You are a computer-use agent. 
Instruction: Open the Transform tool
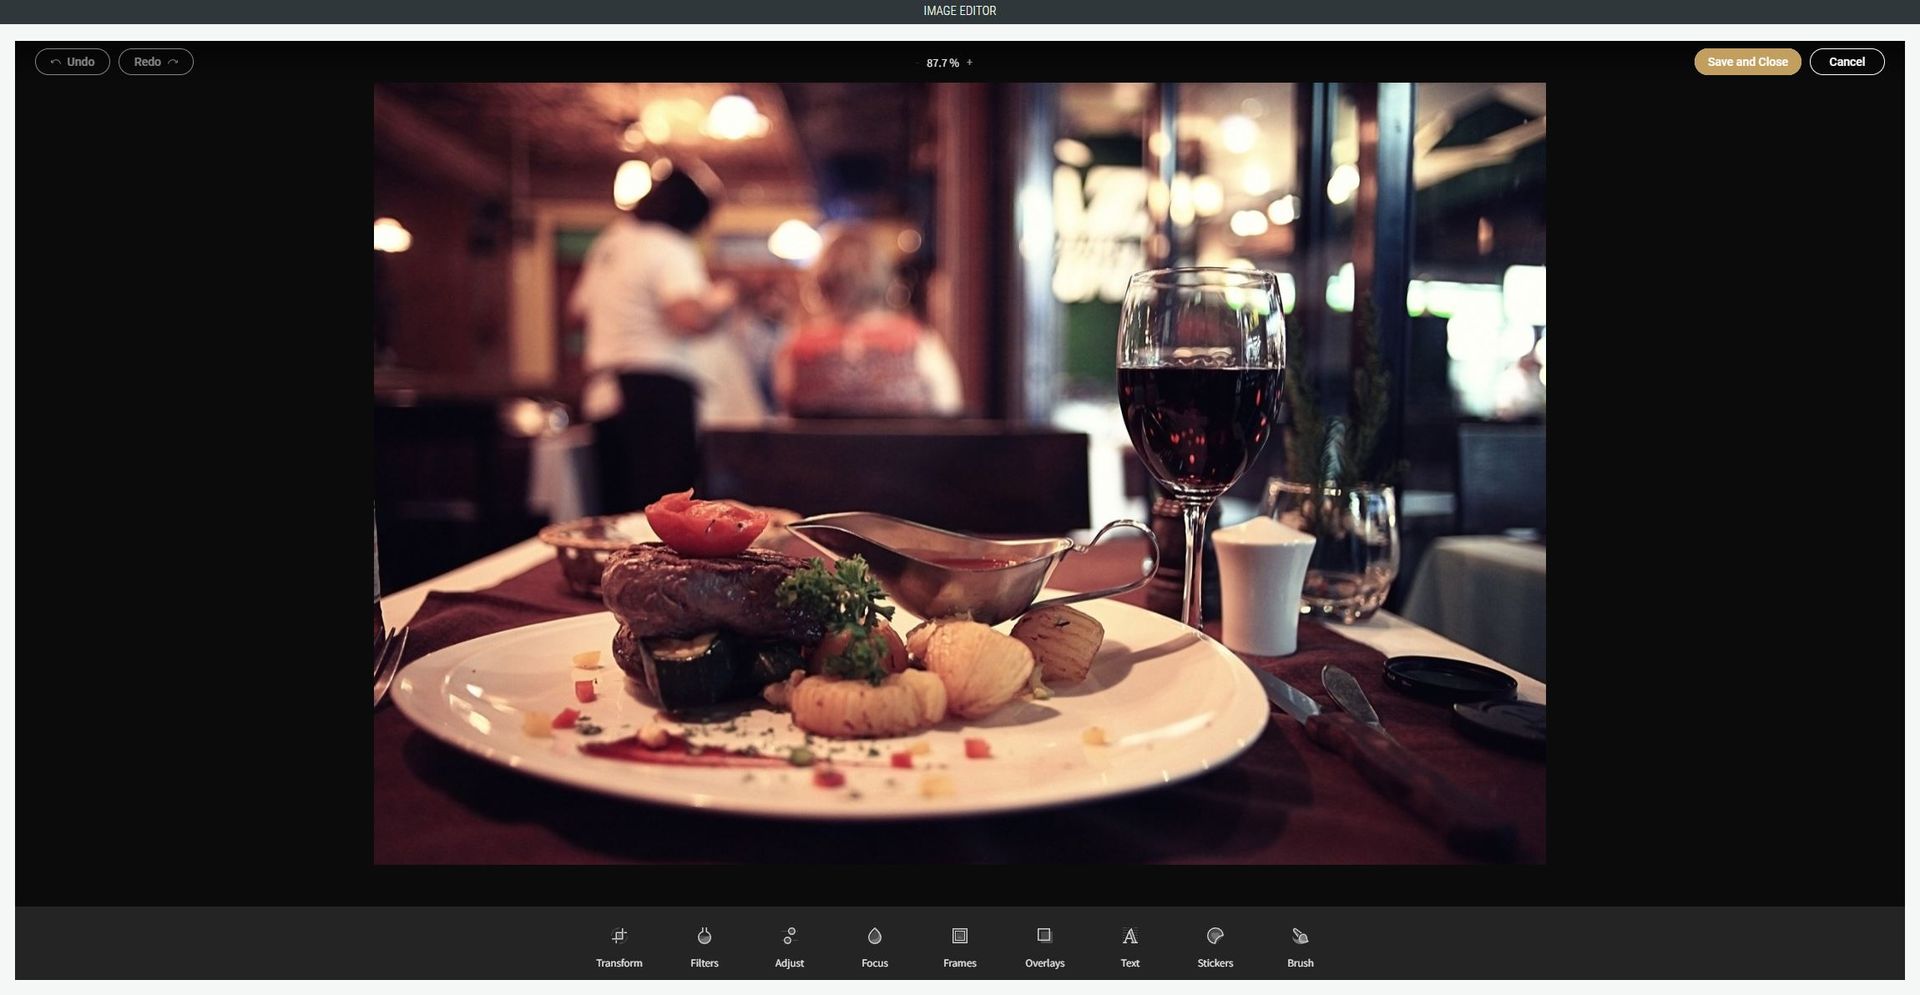tap(619, 947)
